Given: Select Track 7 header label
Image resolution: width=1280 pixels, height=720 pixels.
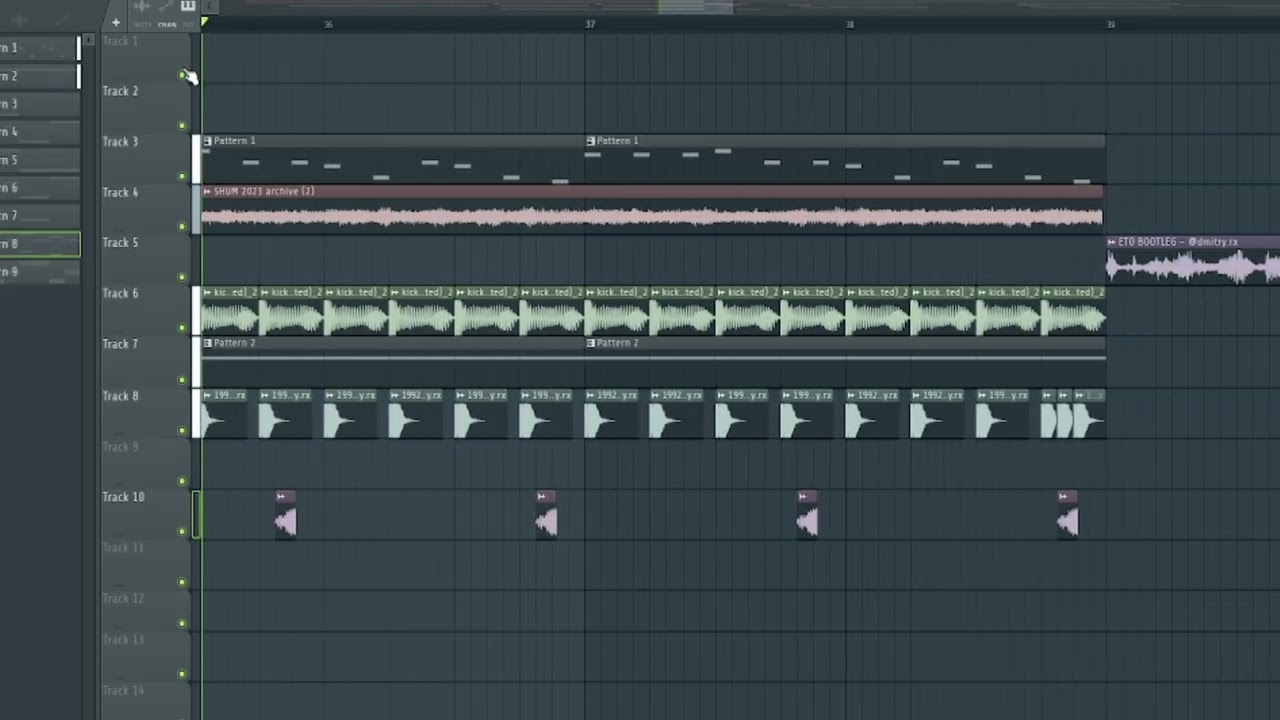Looking at the screenshot, I should pyautogui.click(x=120, y=344).
